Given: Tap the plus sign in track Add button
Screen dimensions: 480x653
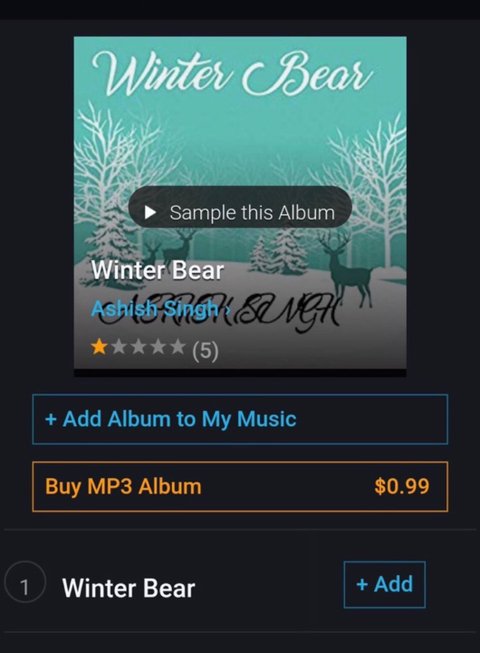Looking at the screenshot, I should point(362,585).
